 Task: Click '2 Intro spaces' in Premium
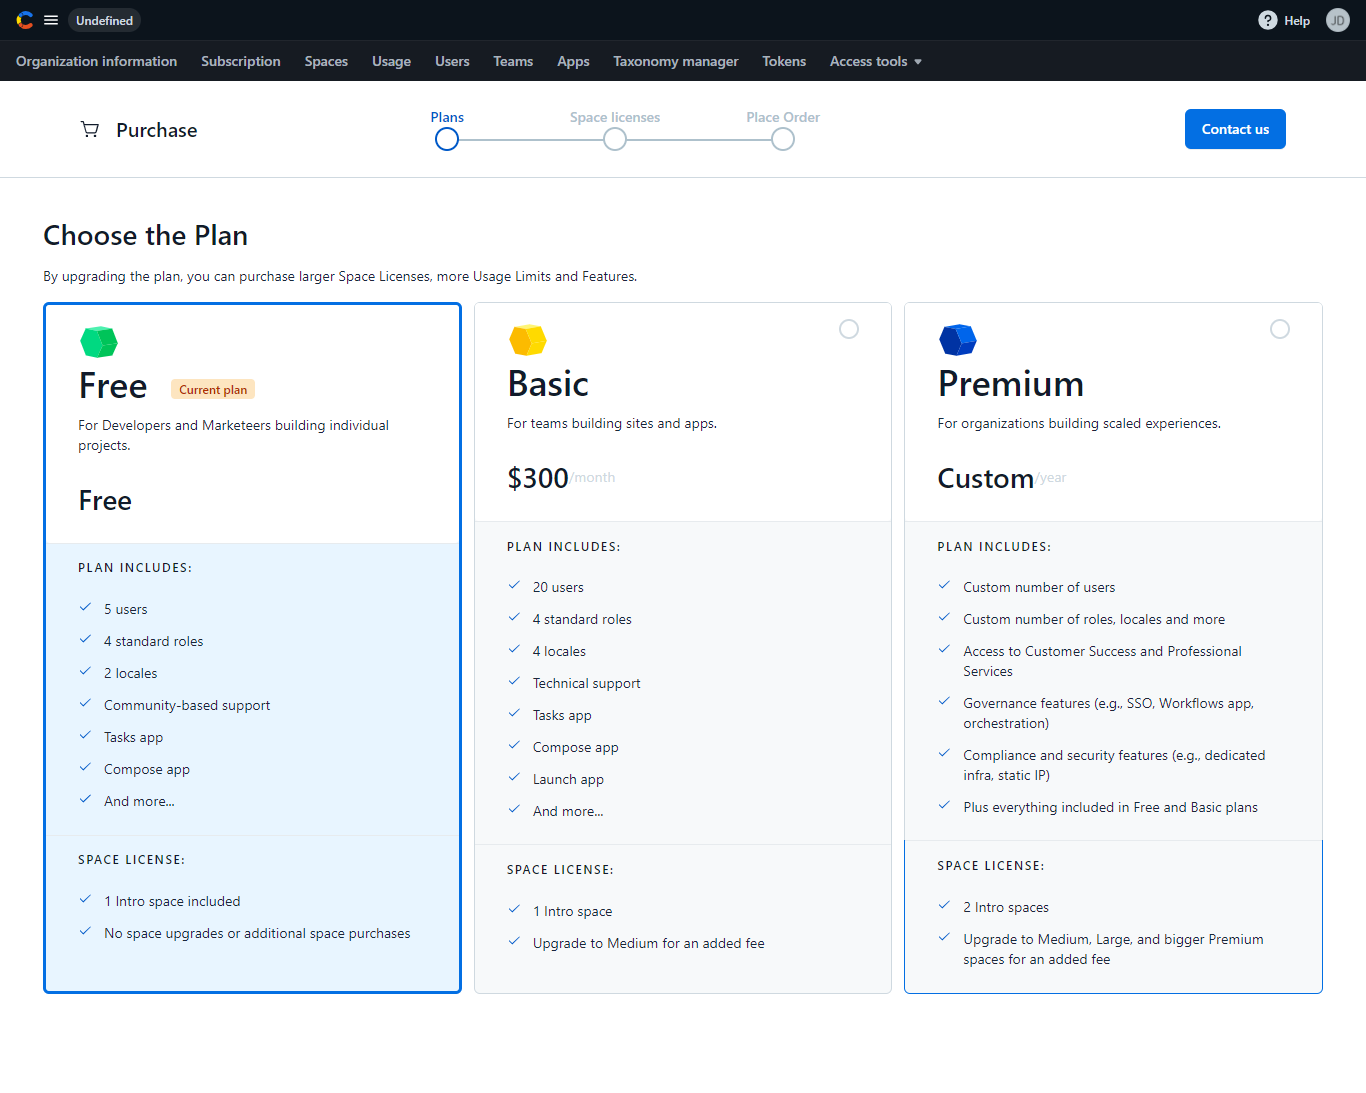1006,907
